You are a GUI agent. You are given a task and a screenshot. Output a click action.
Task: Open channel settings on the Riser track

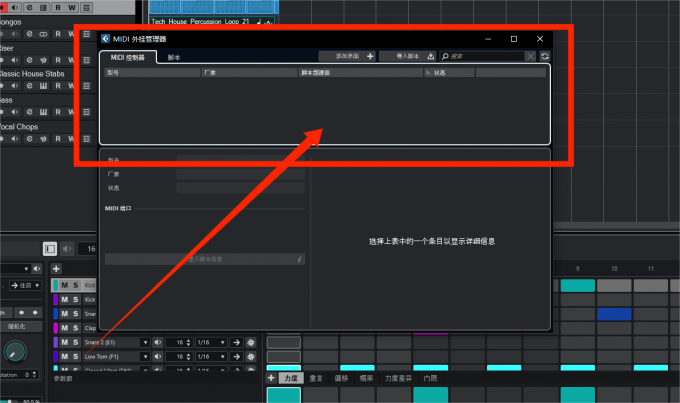click(x=29, y=60)
